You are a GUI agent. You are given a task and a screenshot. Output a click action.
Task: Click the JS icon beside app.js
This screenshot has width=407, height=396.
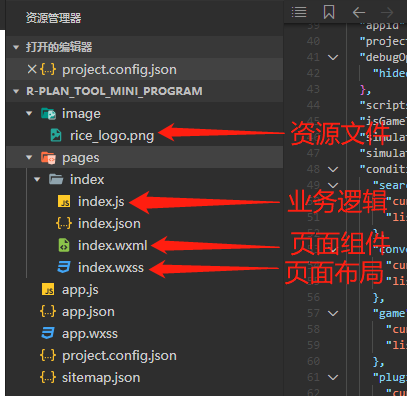[x=48, y=290]
